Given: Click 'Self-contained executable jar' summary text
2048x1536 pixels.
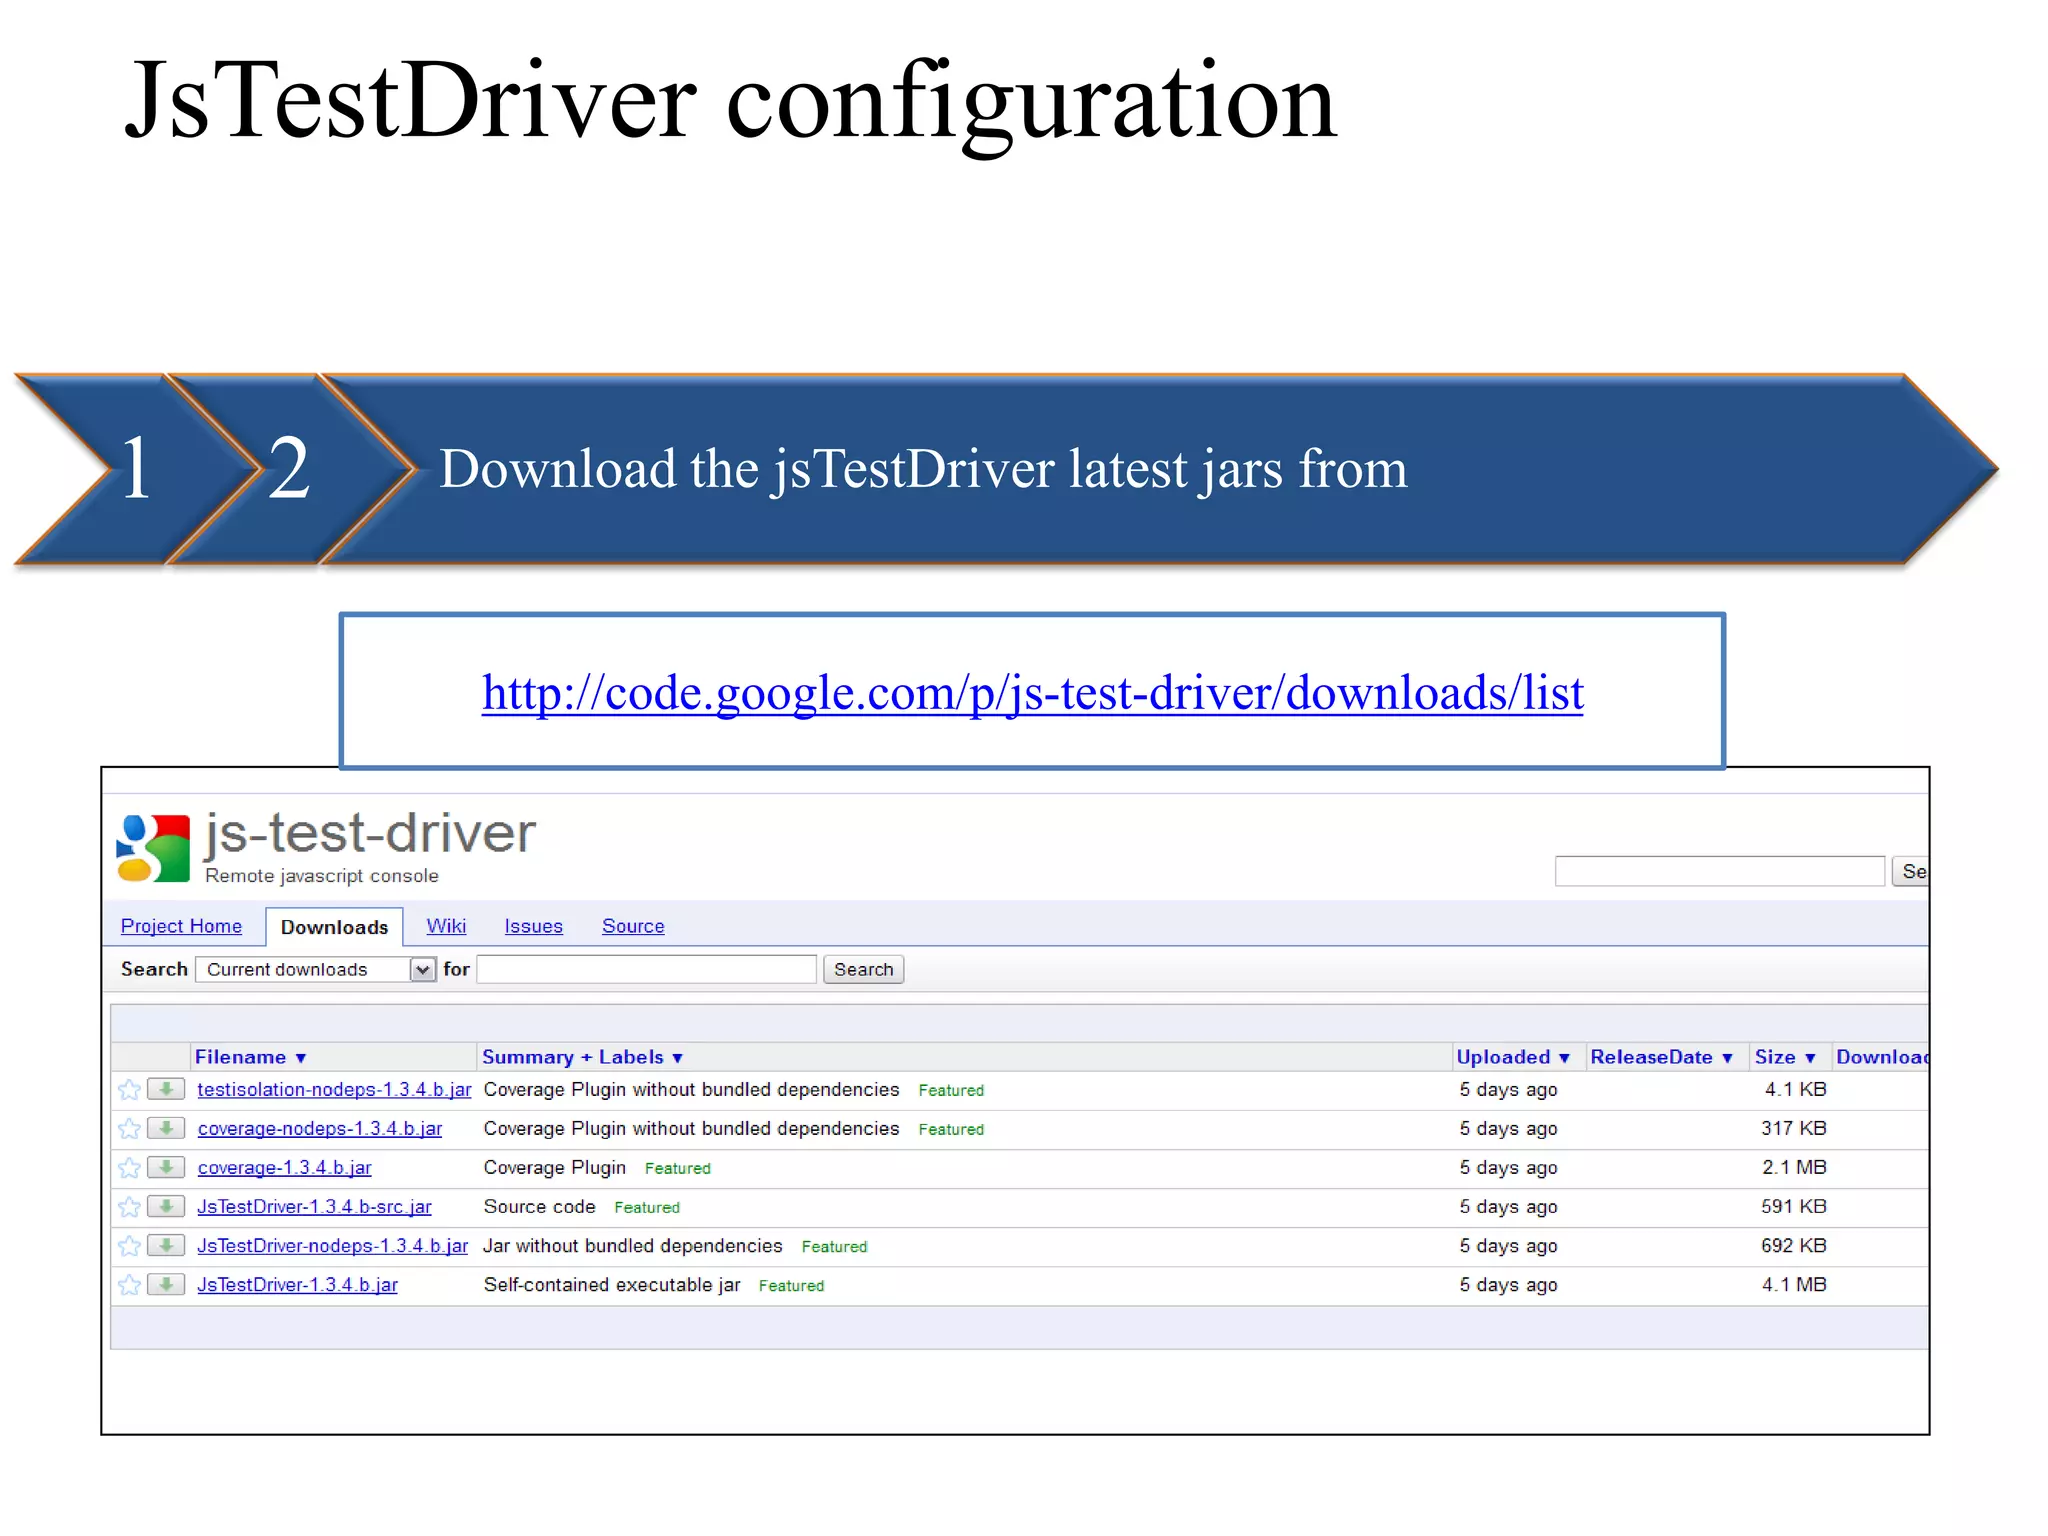Looking at the screenshot, I should pyautogui.click(x=612, y=1285).
